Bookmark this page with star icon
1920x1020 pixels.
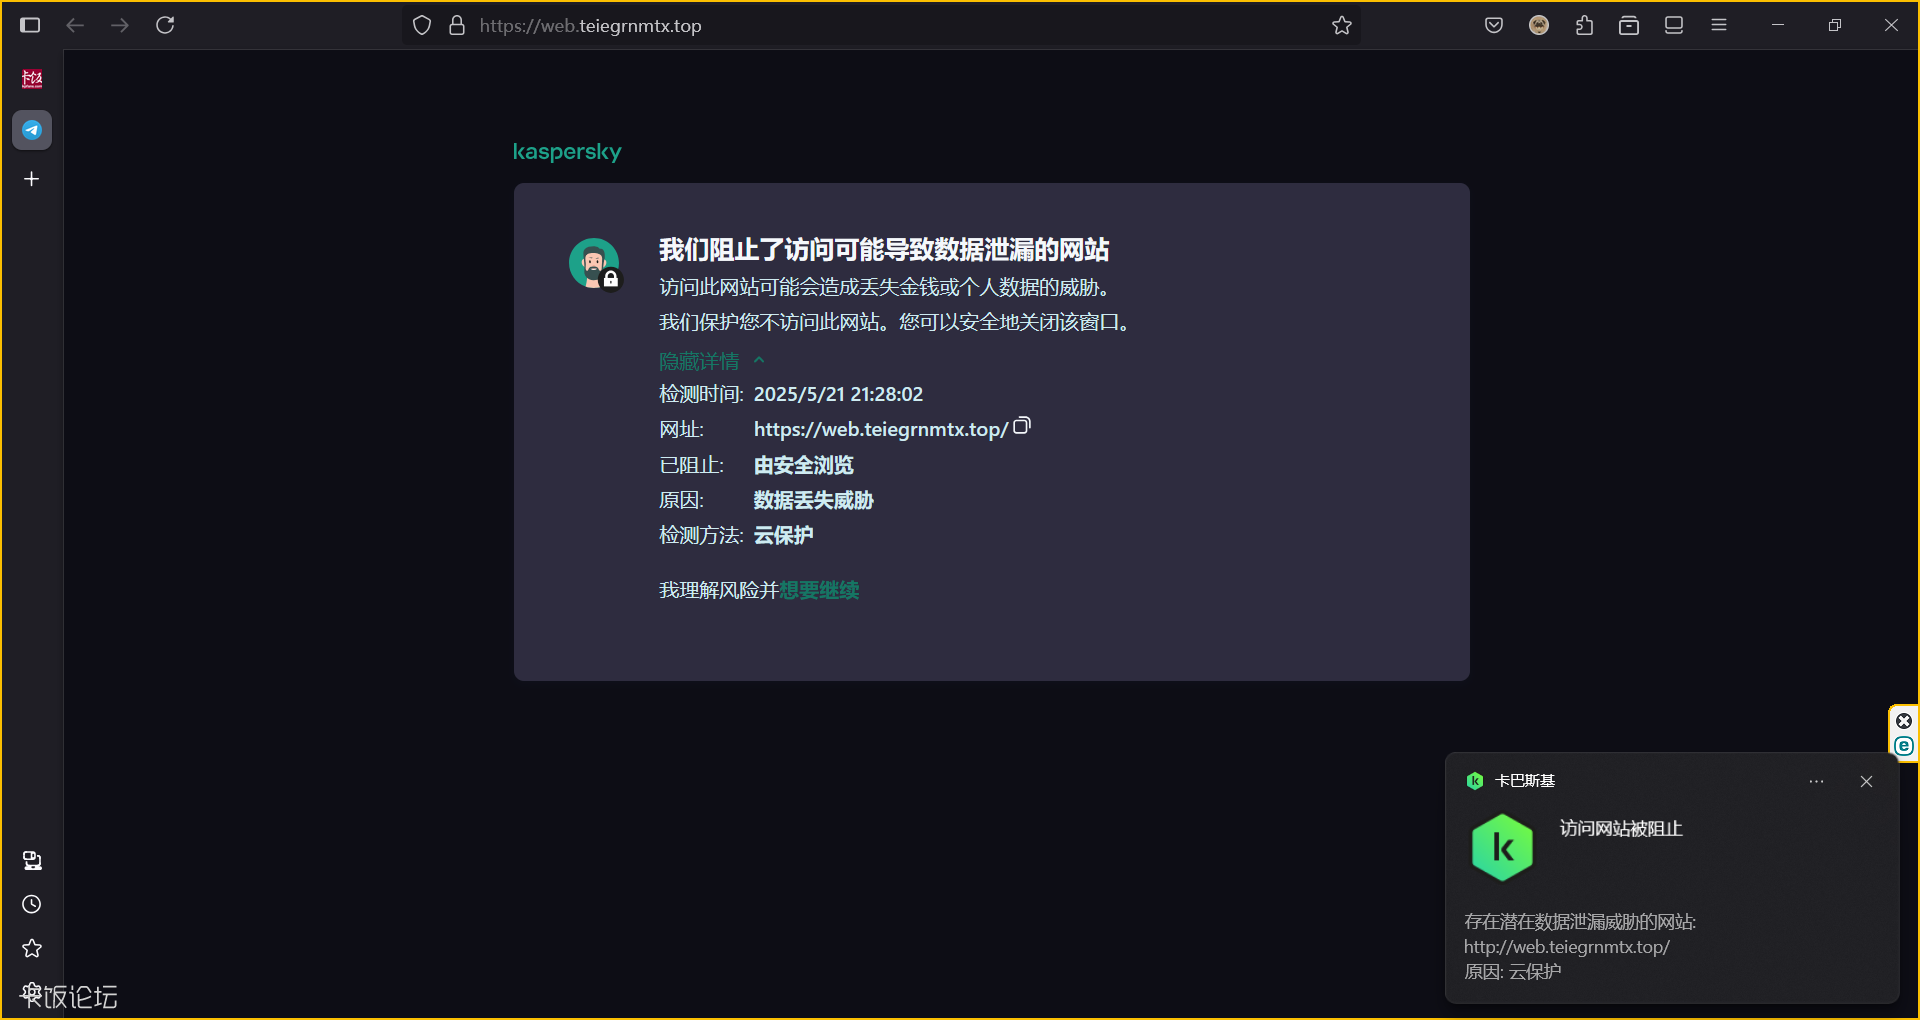1342,25
